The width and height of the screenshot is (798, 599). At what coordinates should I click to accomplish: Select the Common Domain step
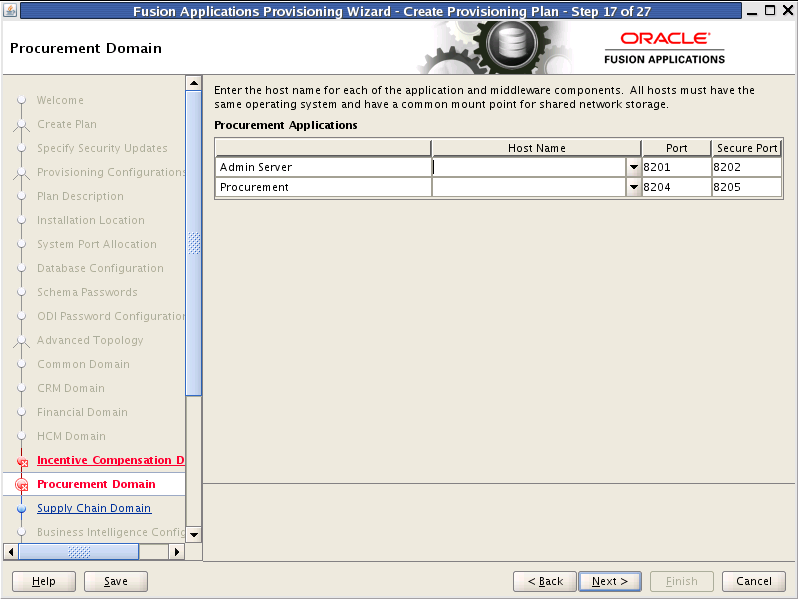pyautogui.click(x=83, y=364)
